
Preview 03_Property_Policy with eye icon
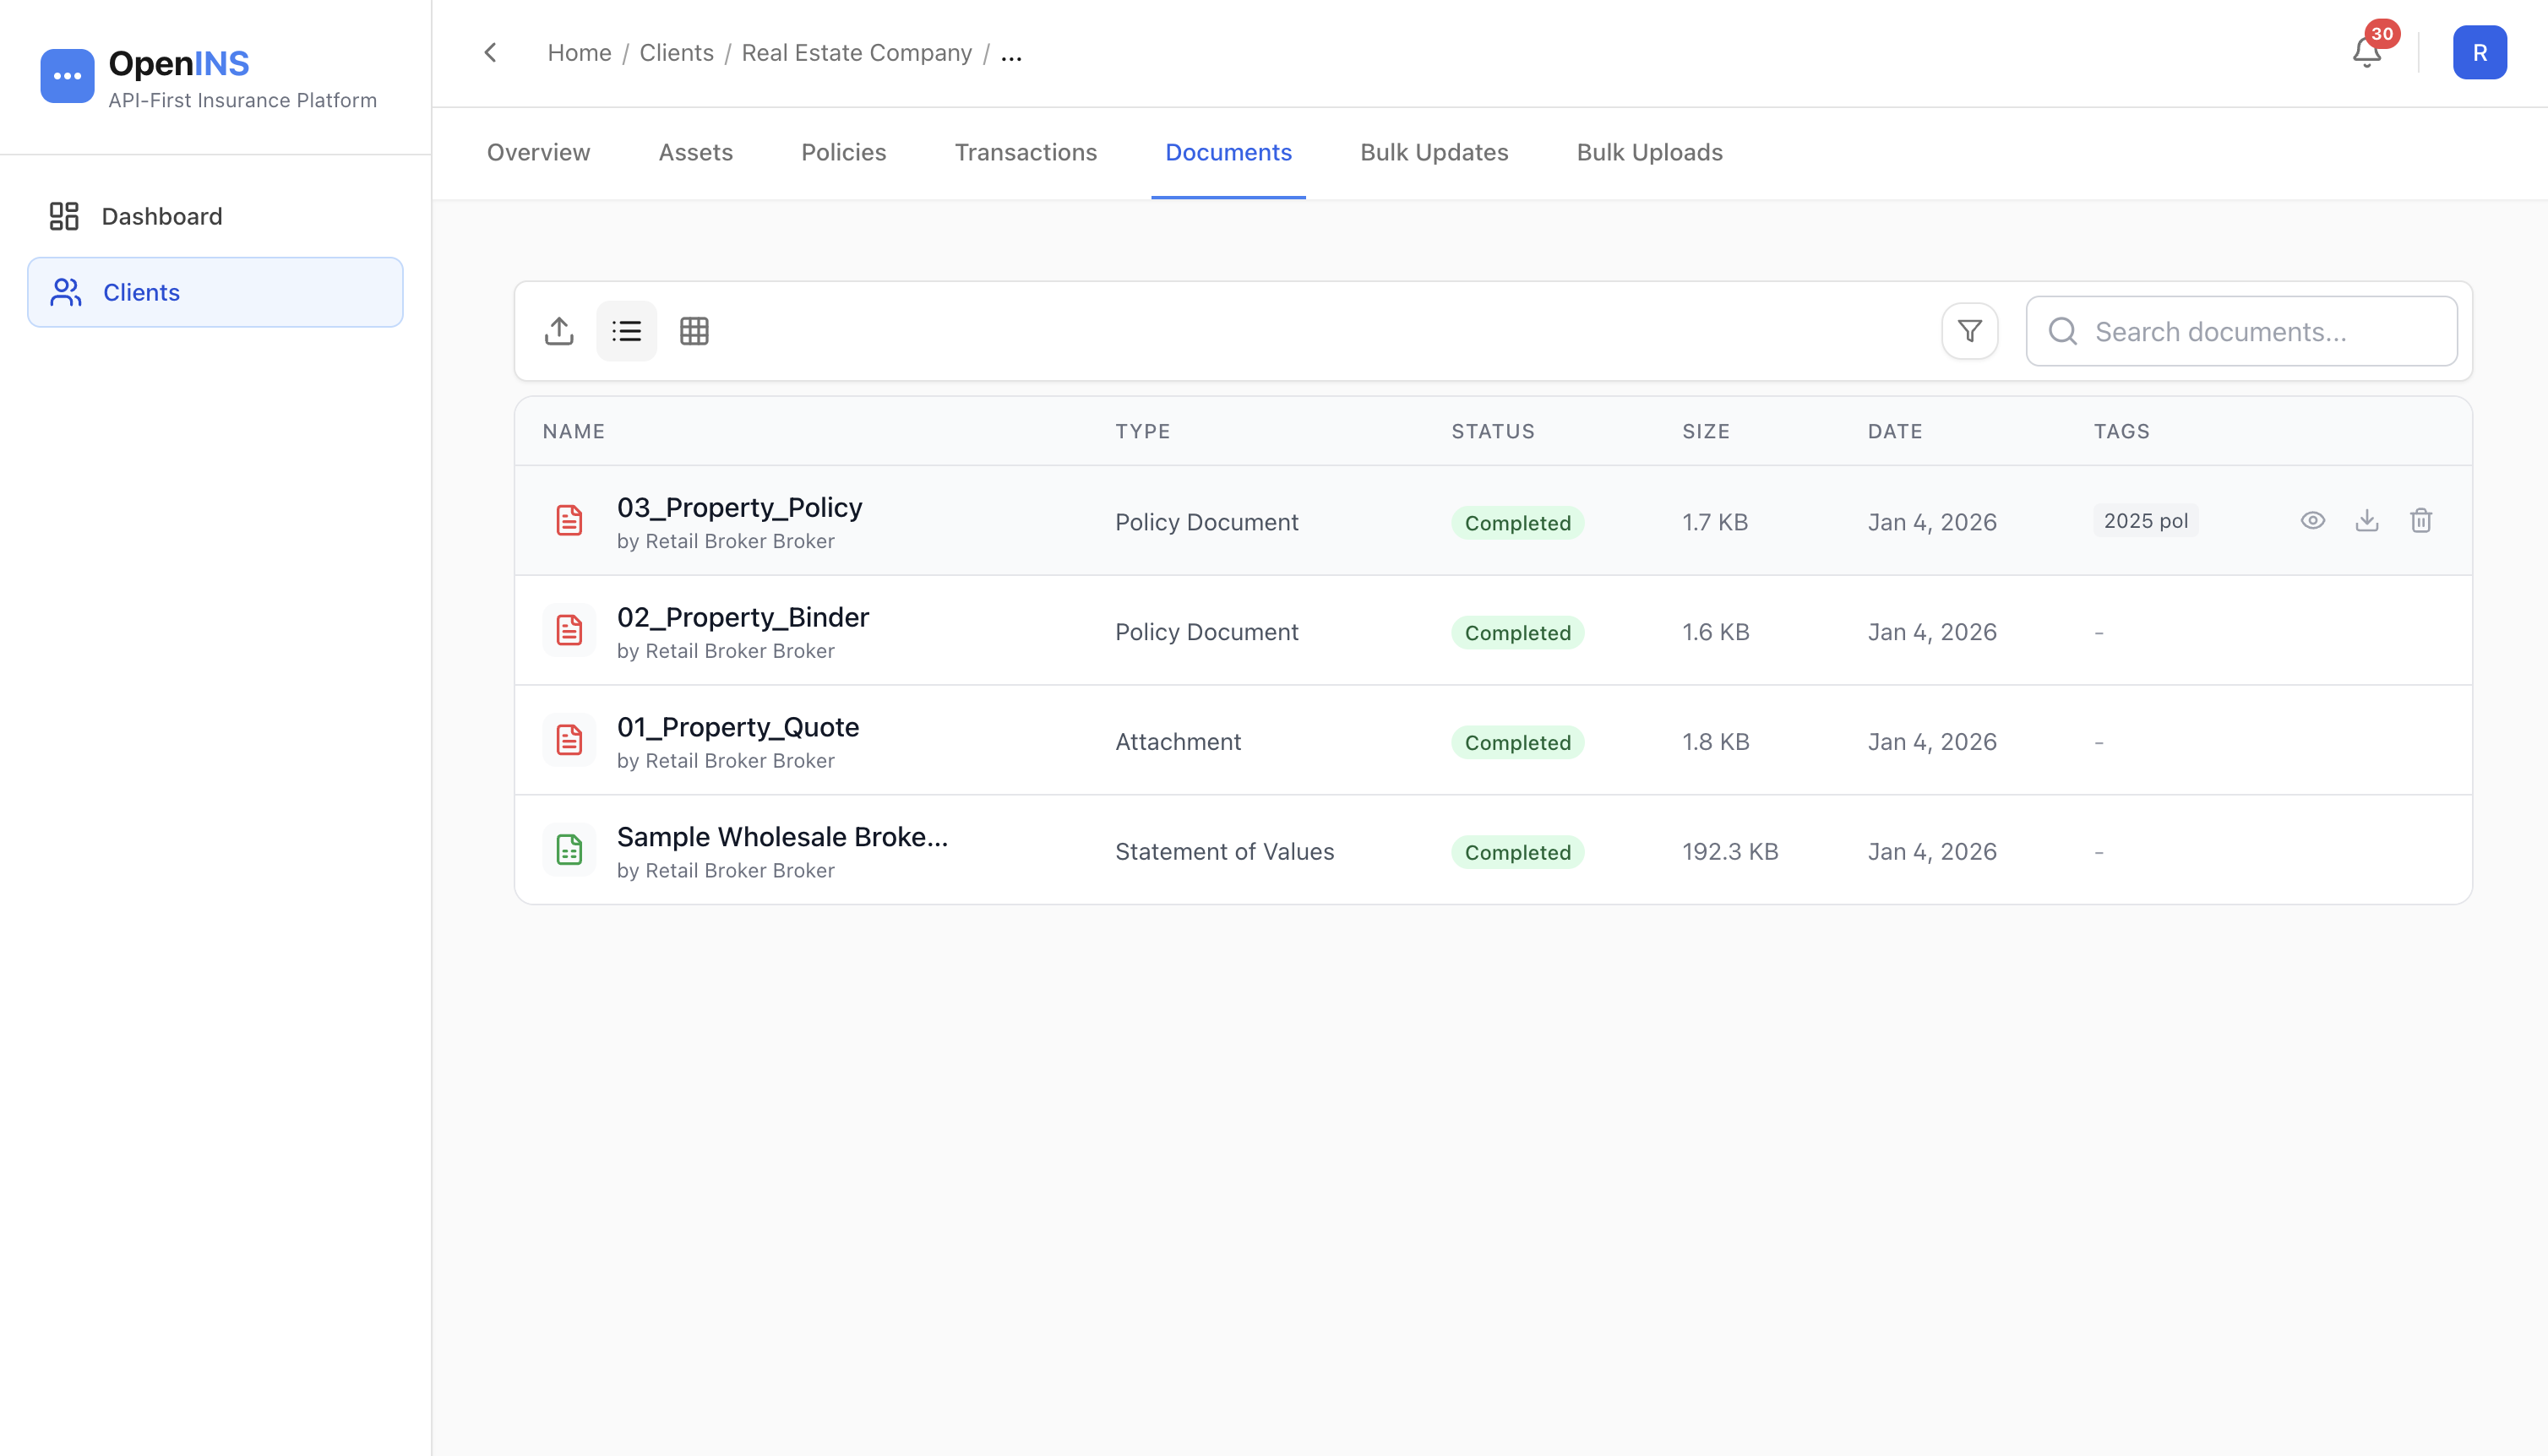pyautogui.click(x=2312, y=520)
